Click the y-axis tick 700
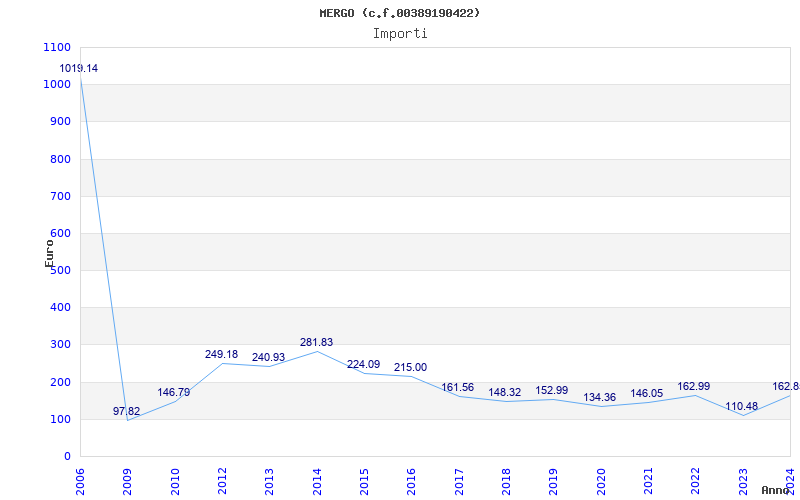The image size is (800, 500). pyautogui.click(x=60, y=196)
